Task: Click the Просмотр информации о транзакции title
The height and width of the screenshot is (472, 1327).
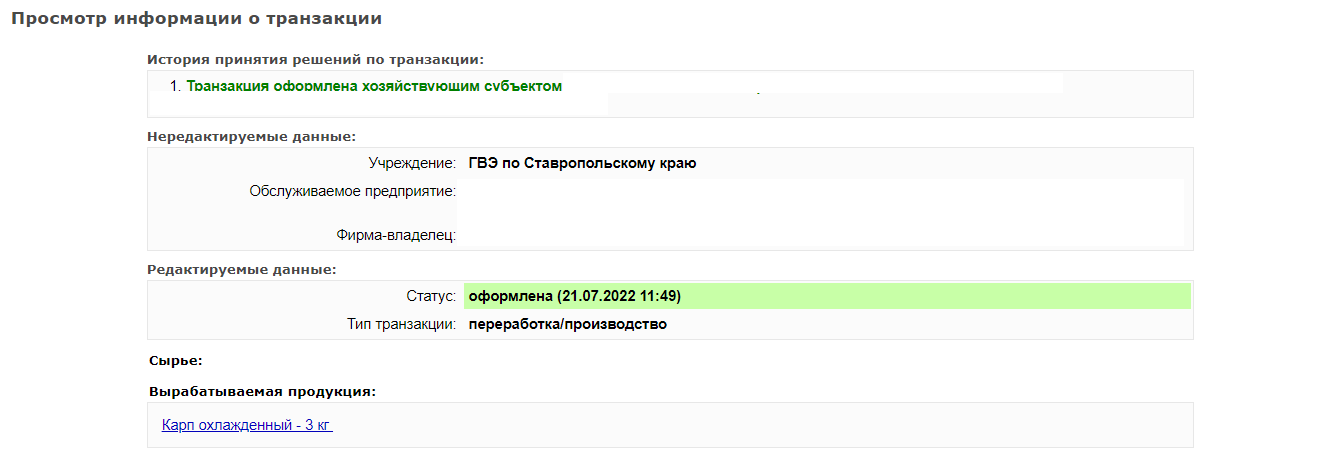Action: click(x=196, y=19)
